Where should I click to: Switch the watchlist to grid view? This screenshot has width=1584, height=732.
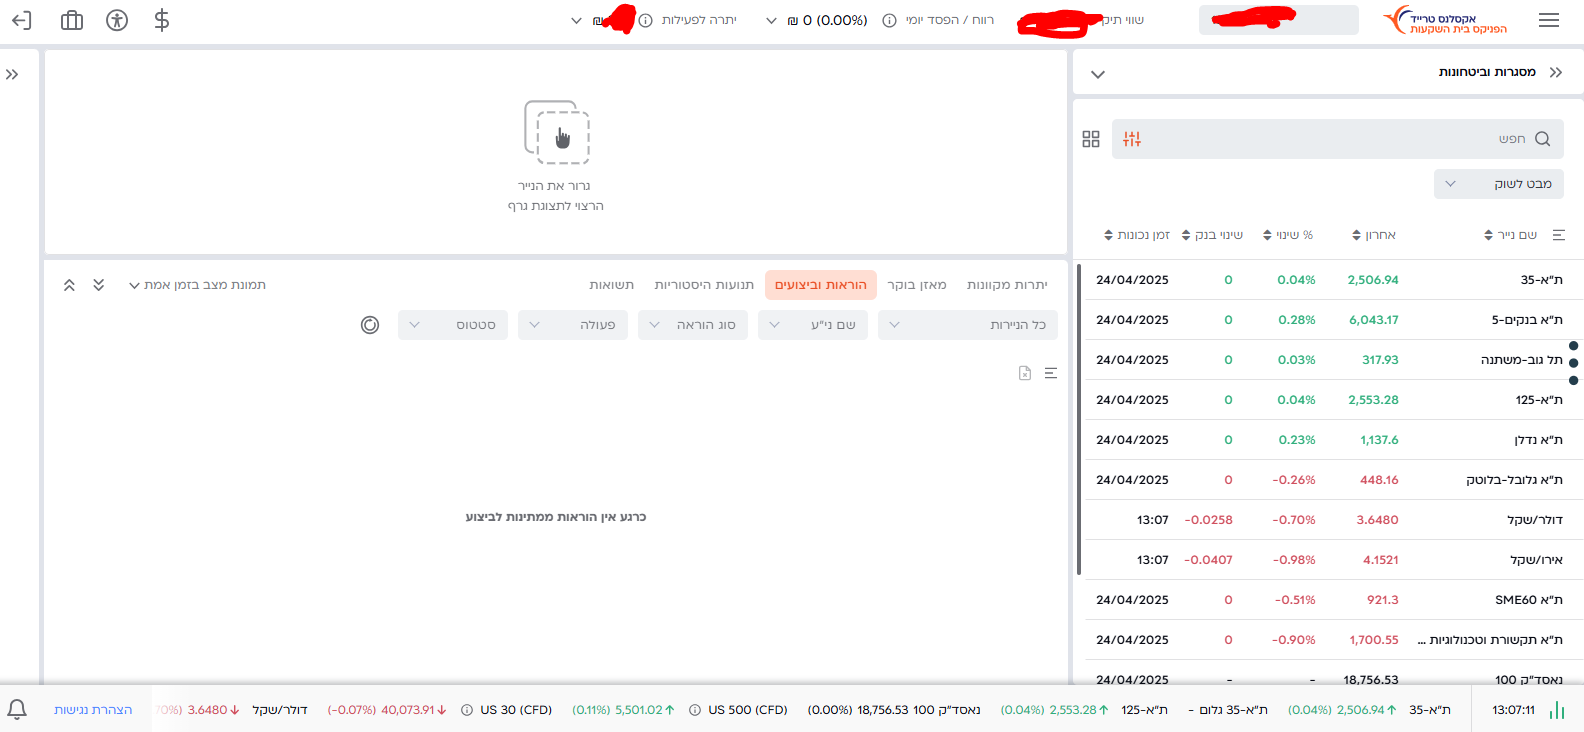(x=1091, y=139)
